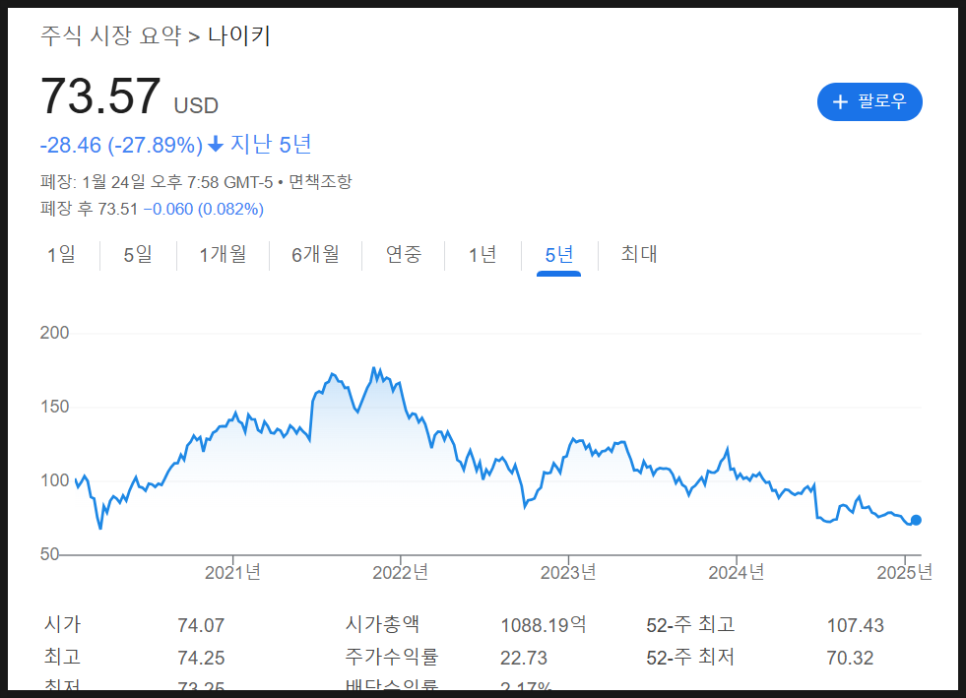Click the 2022년 axis label
The image size is (966, 698).
coord(400,572)
